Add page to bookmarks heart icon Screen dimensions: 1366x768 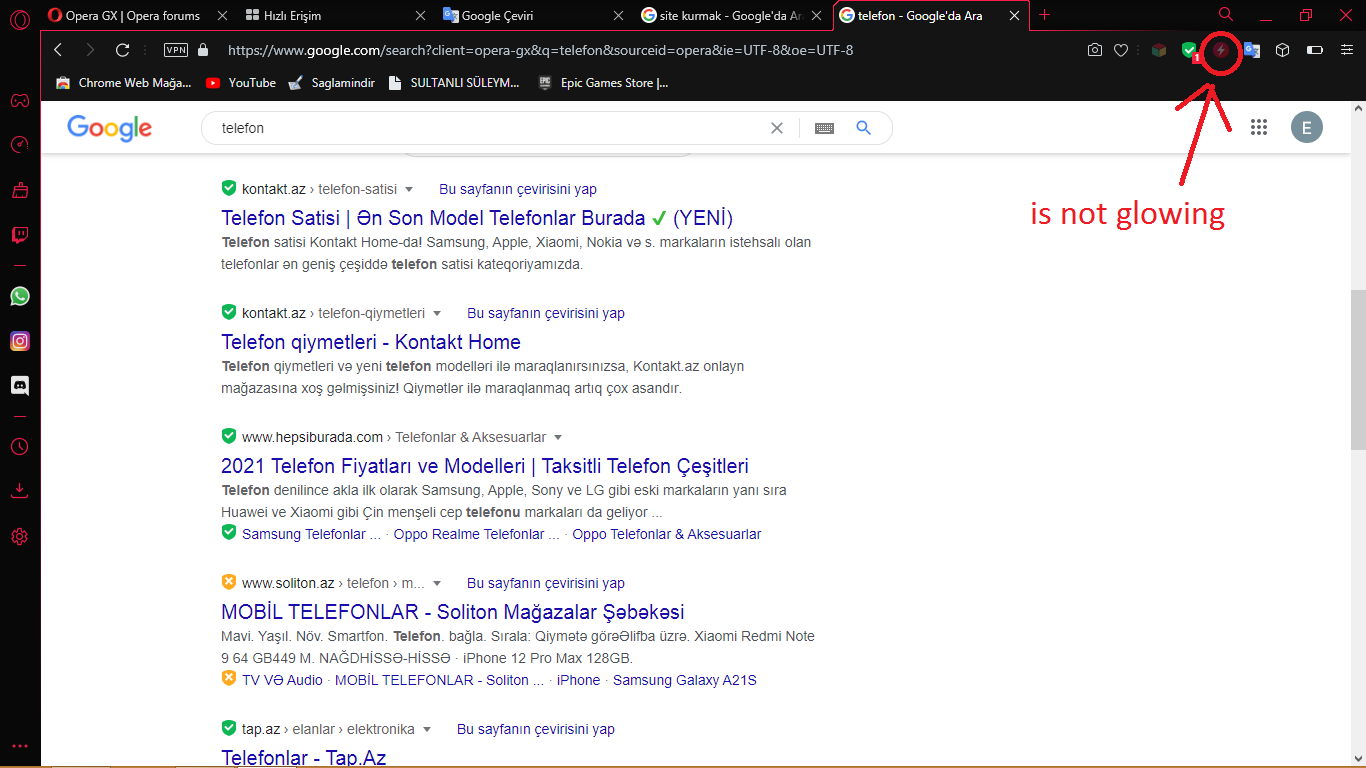(1121, 50)
